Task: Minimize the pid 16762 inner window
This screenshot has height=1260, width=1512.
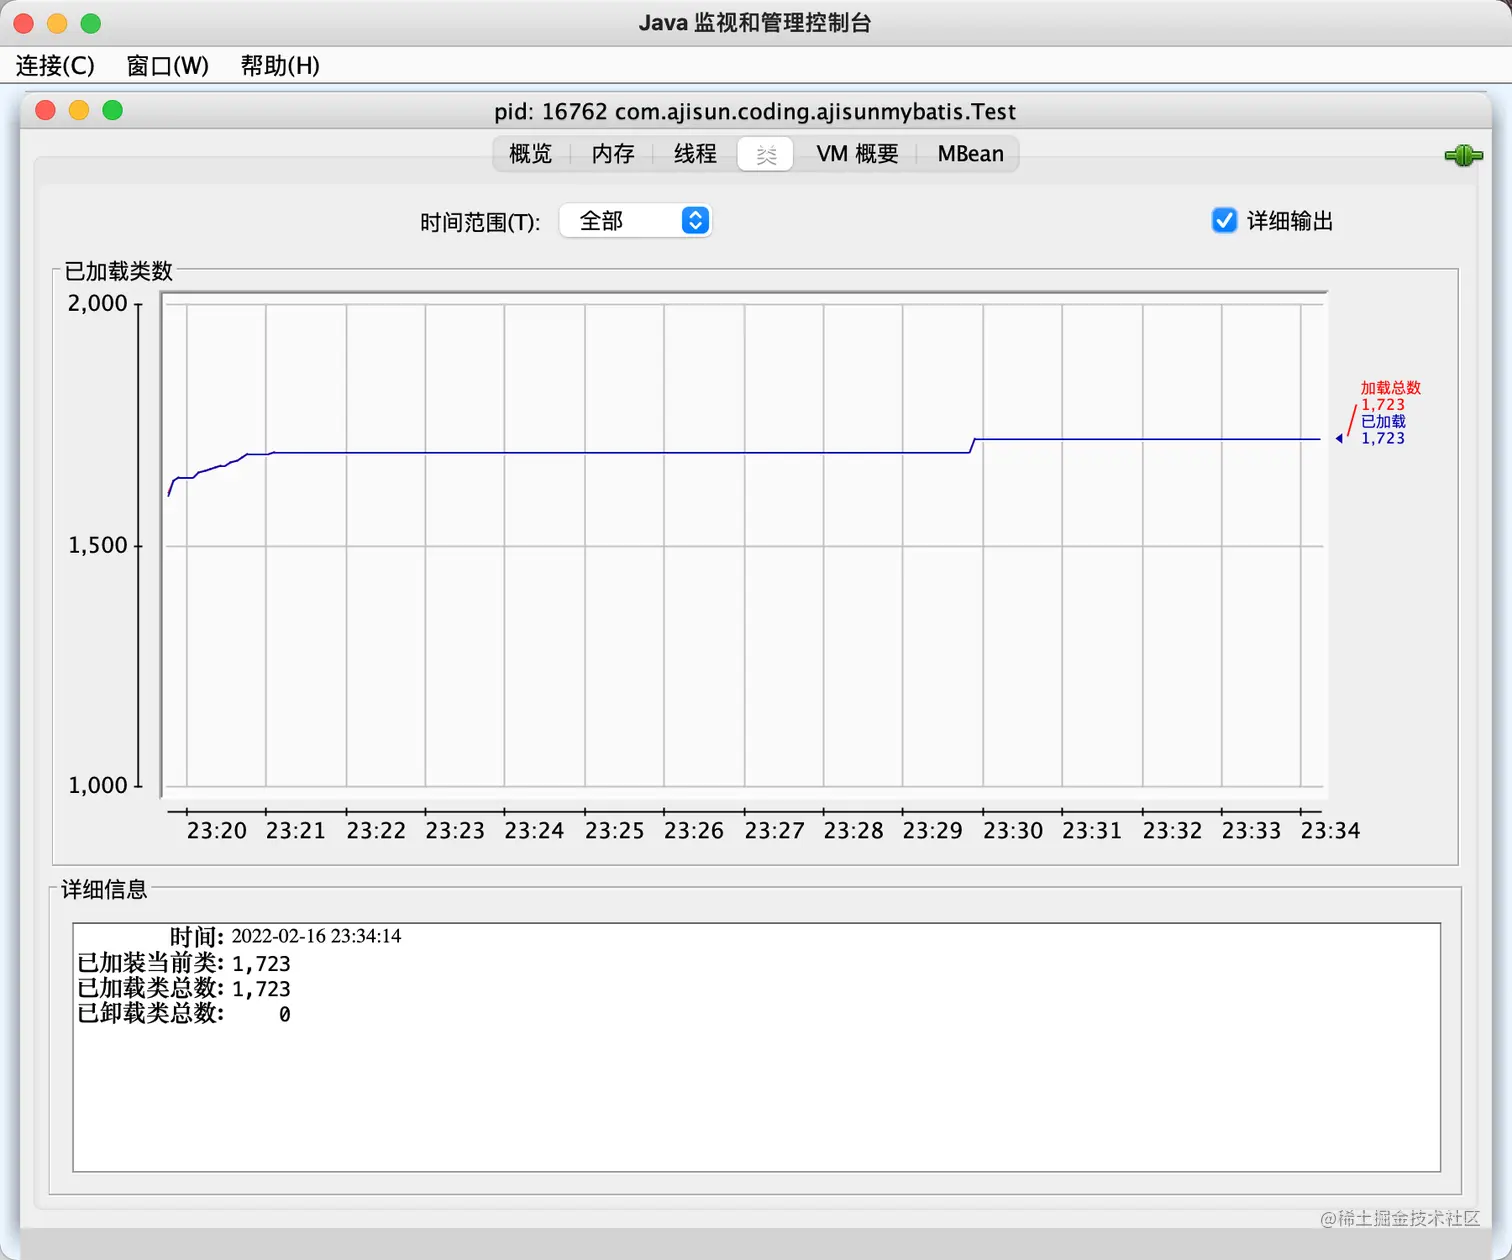Action: pos(79,110)
